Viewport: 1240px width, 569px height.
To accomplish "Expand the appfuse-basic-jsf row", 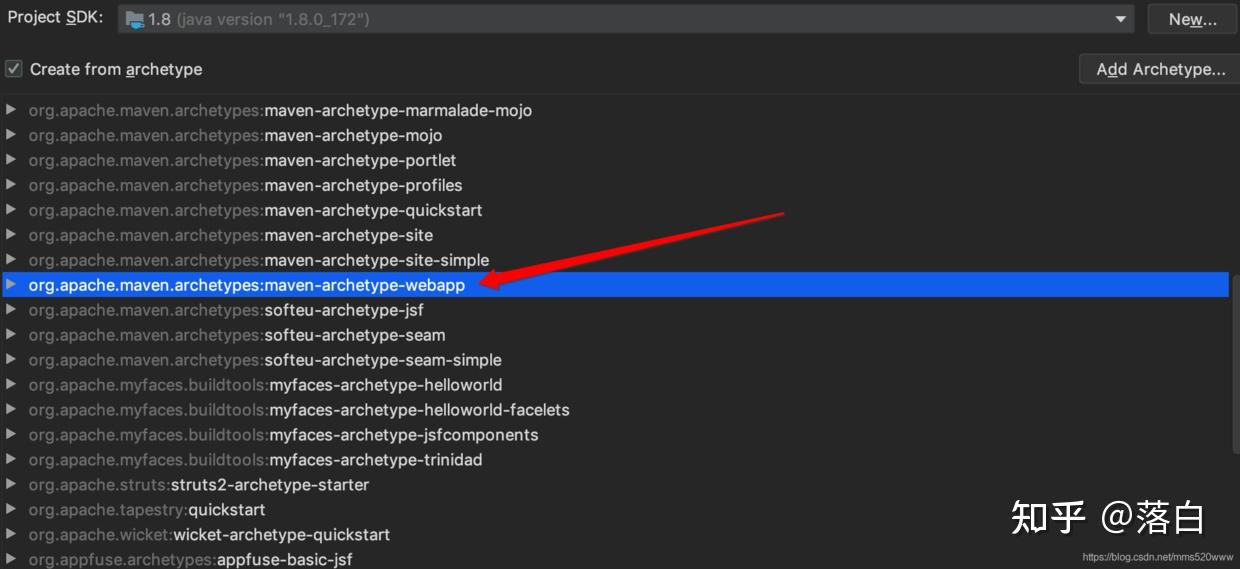I will click(11, 560).
